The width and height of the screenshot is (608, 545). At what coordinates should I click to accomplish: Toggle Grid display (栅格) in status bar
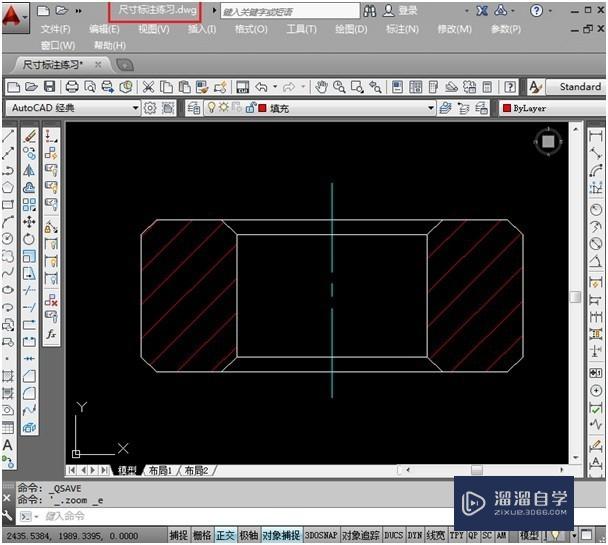202,535
